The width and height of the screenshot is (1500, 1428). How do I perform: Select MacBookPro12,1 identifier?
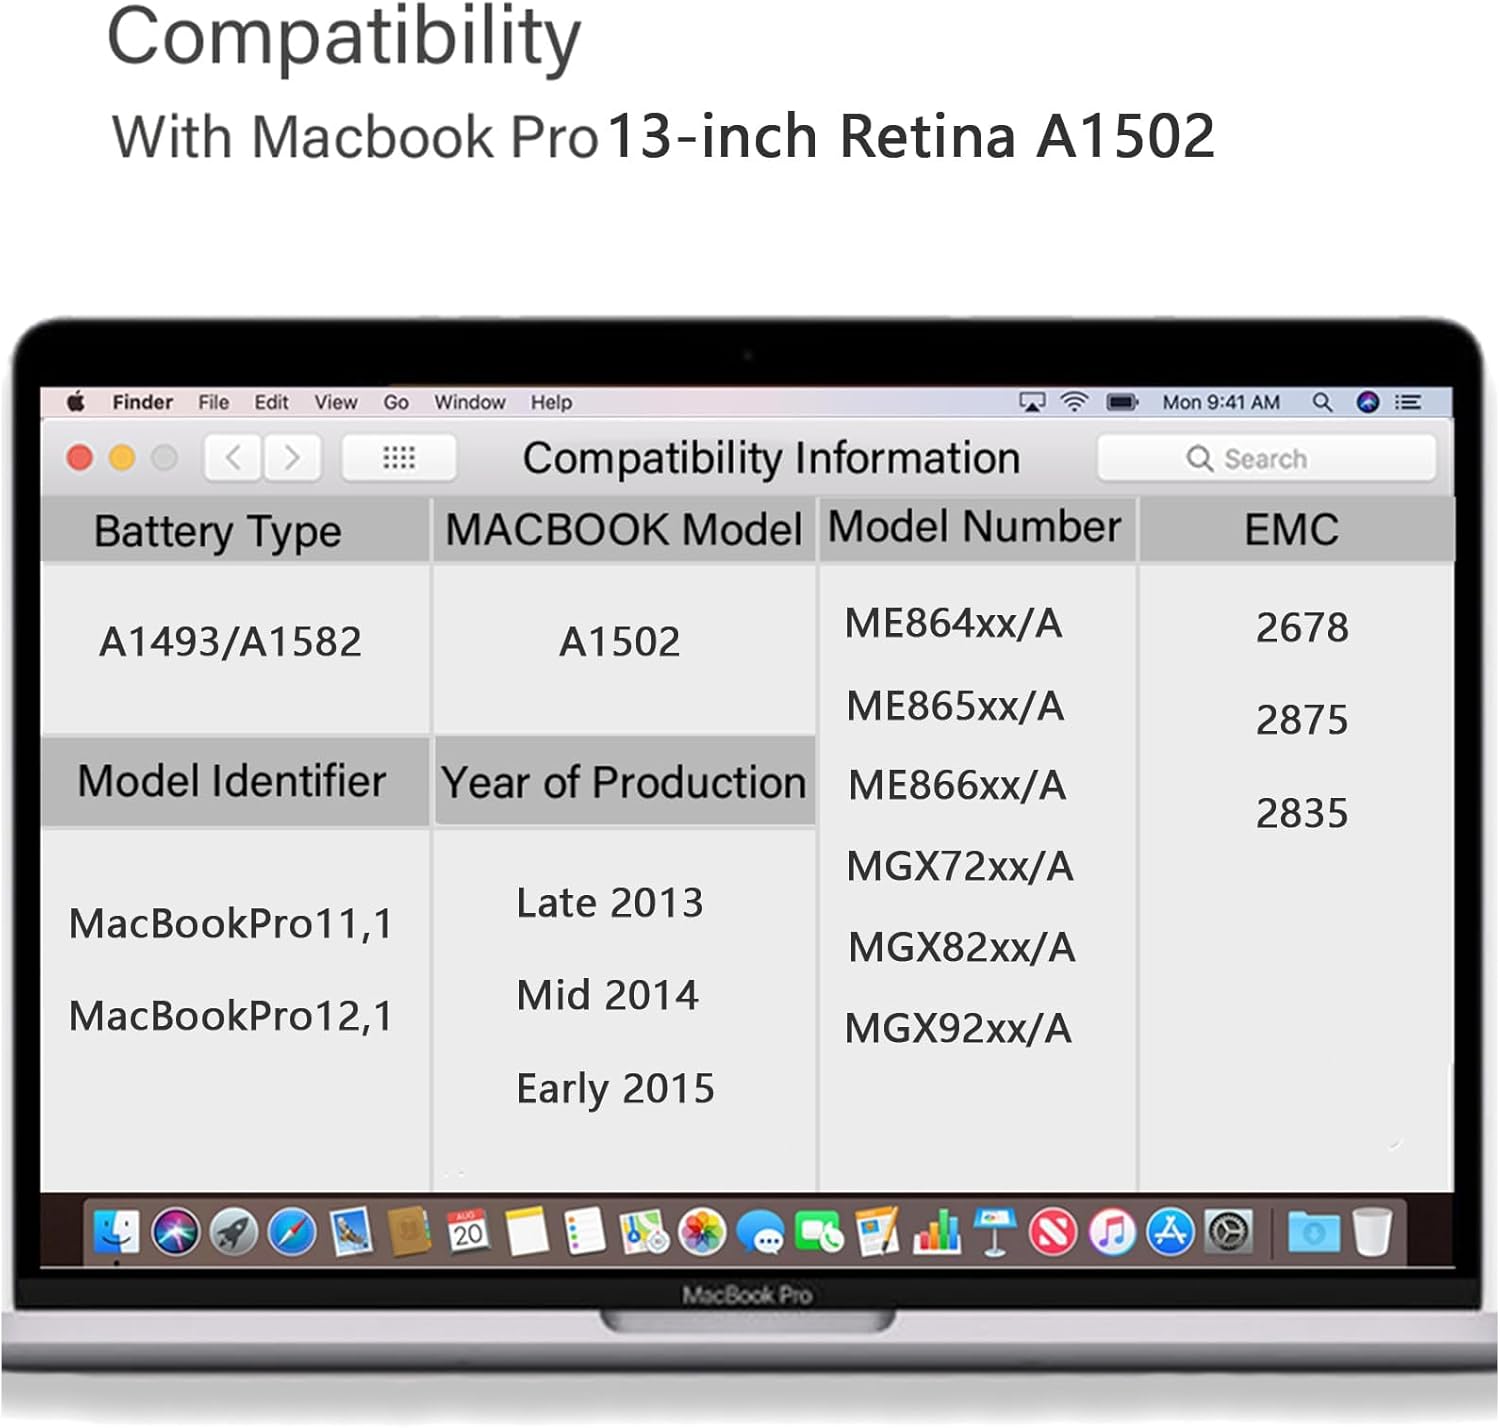point(231,1017)
